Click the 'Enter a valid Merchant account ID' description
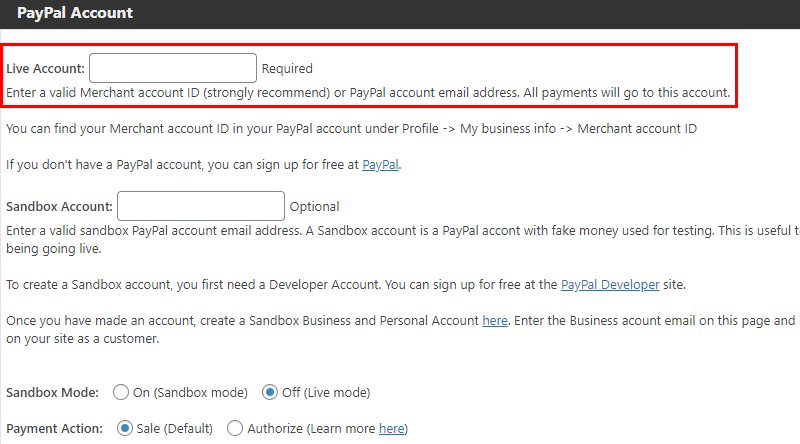Viewport: 800px width, 444px height. (x=368, y=93)
